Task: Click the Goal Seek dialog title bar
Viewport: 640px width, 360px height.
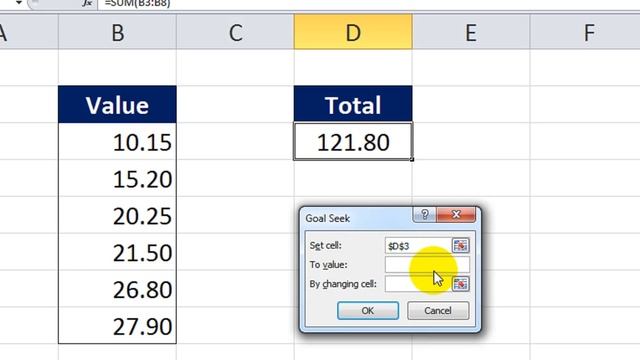Action: 357,218
